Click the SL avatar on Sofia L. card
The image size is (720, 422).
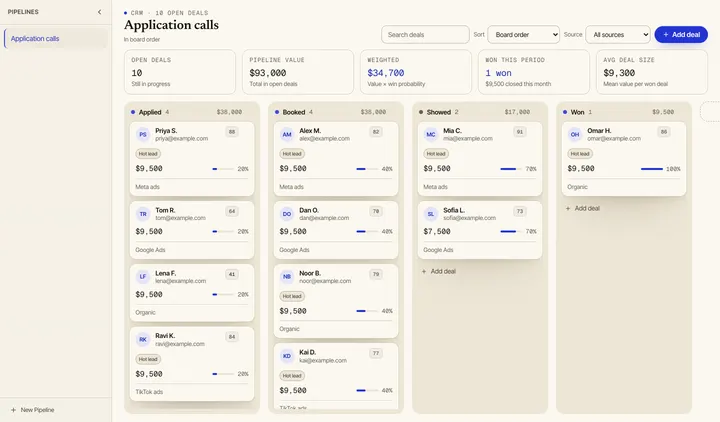tap(431, 214)
